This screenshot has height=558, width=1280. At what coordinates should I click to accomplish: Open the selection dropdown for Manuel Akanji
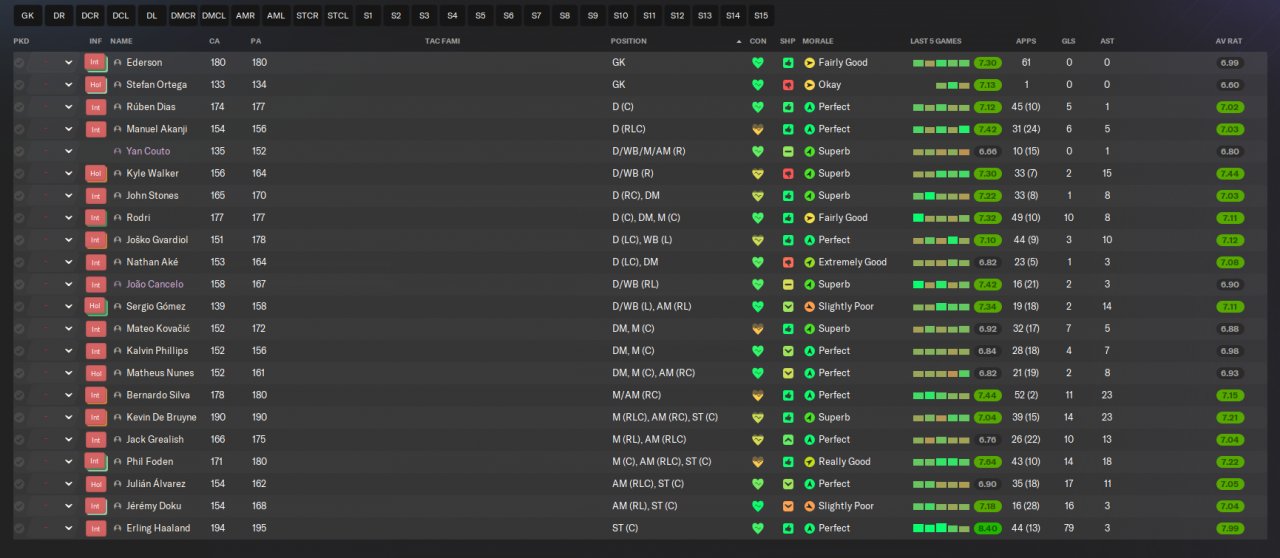[x=68, y=129]
